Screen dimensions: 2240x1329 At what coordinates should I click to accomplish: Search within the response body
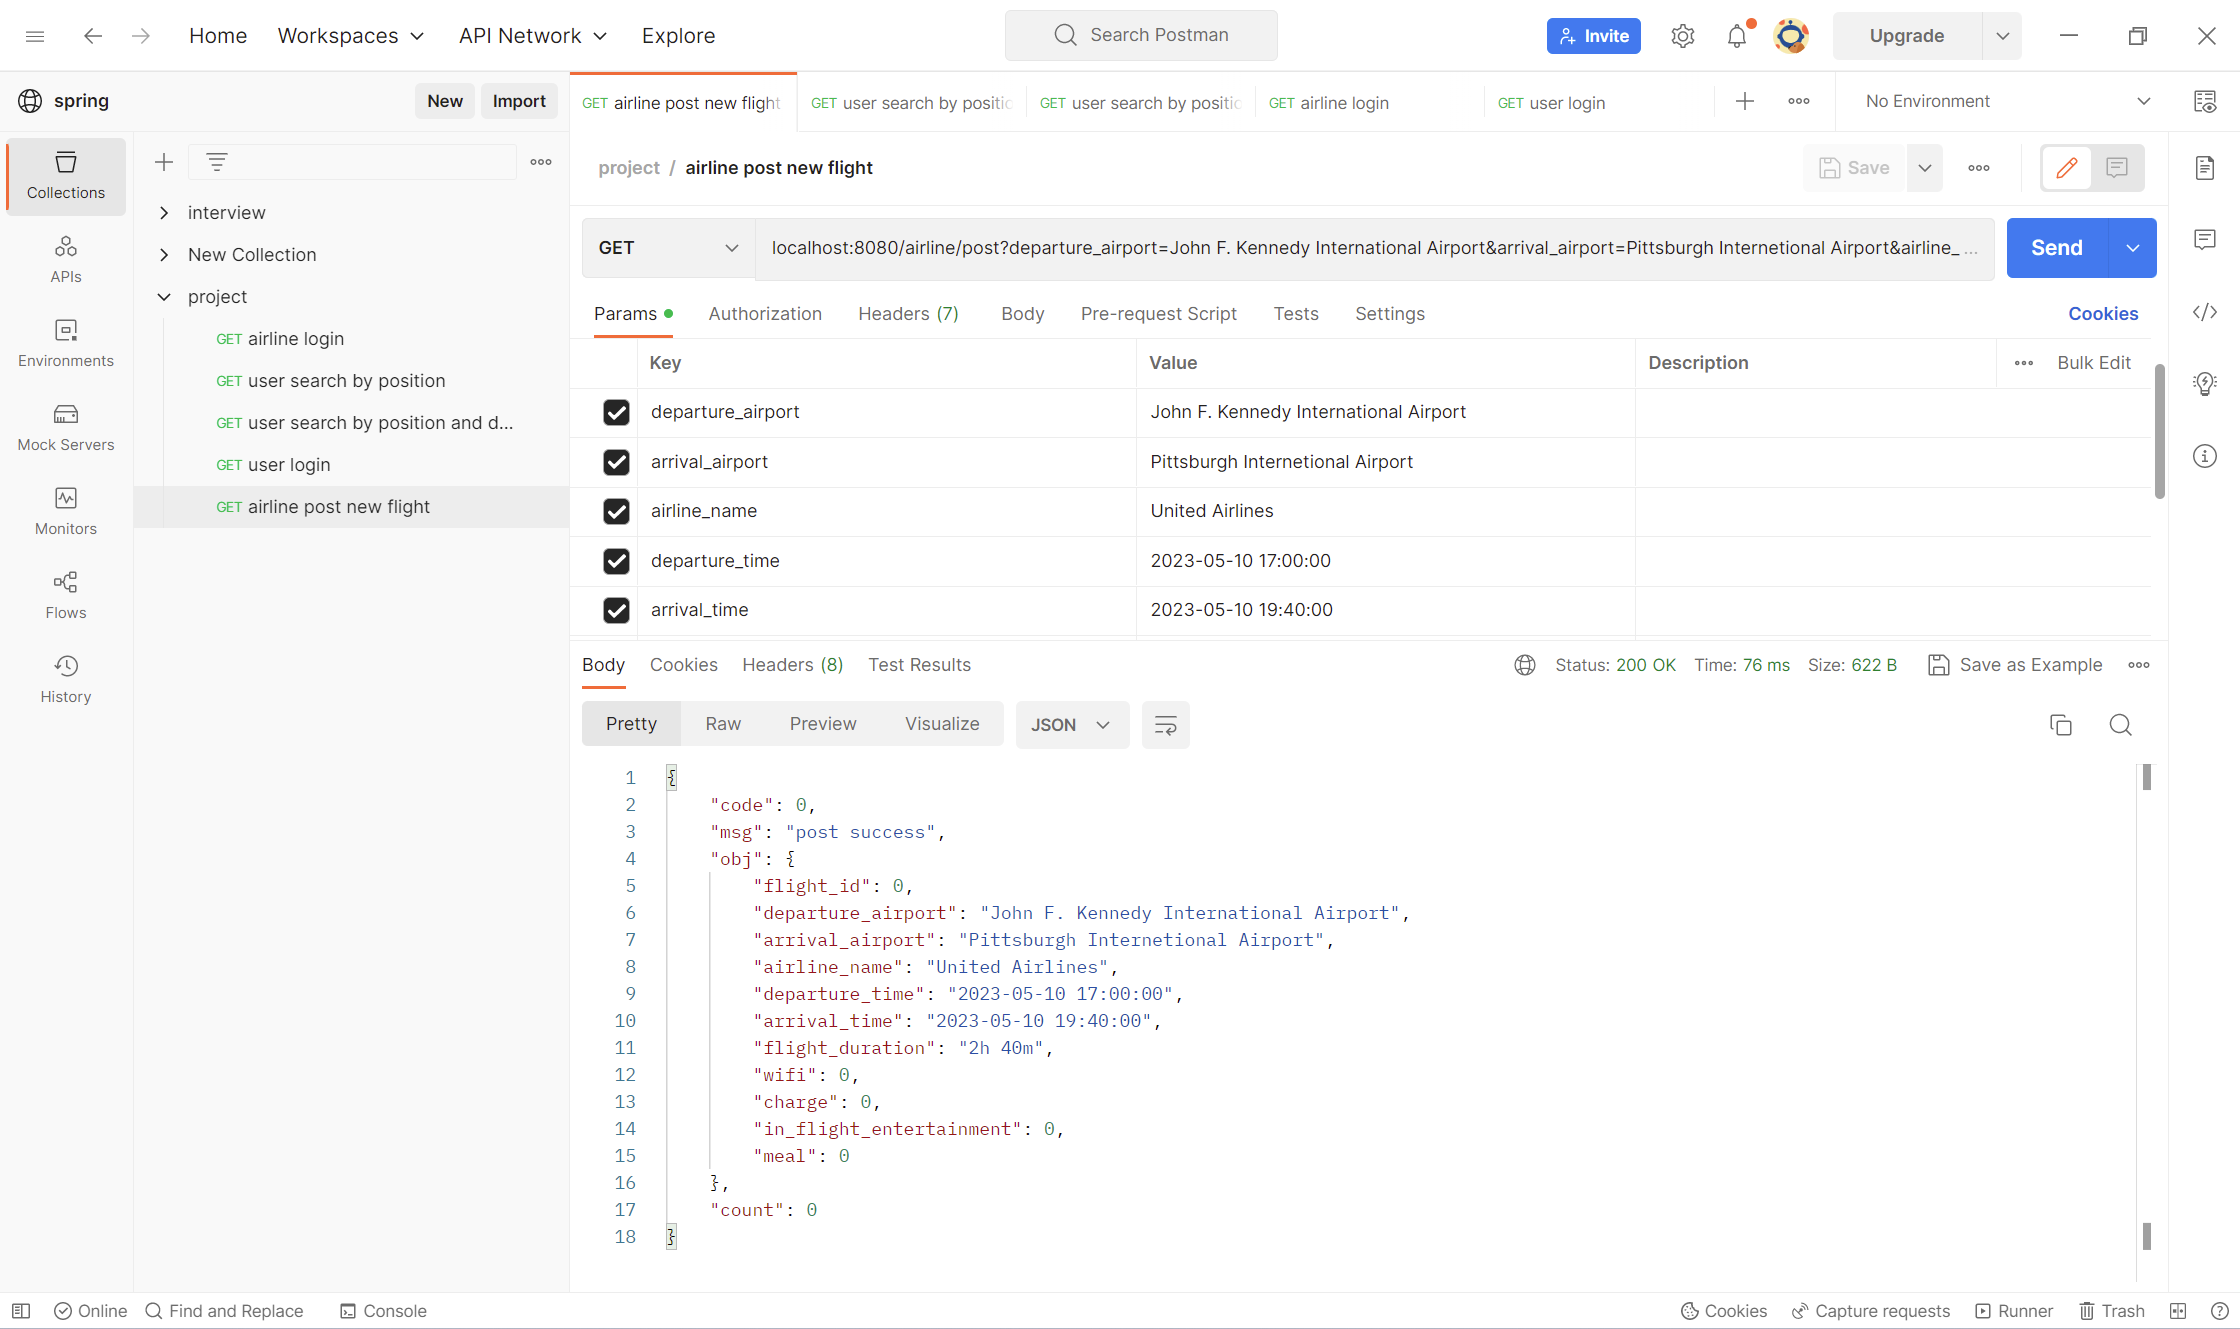pos(2121,725)
